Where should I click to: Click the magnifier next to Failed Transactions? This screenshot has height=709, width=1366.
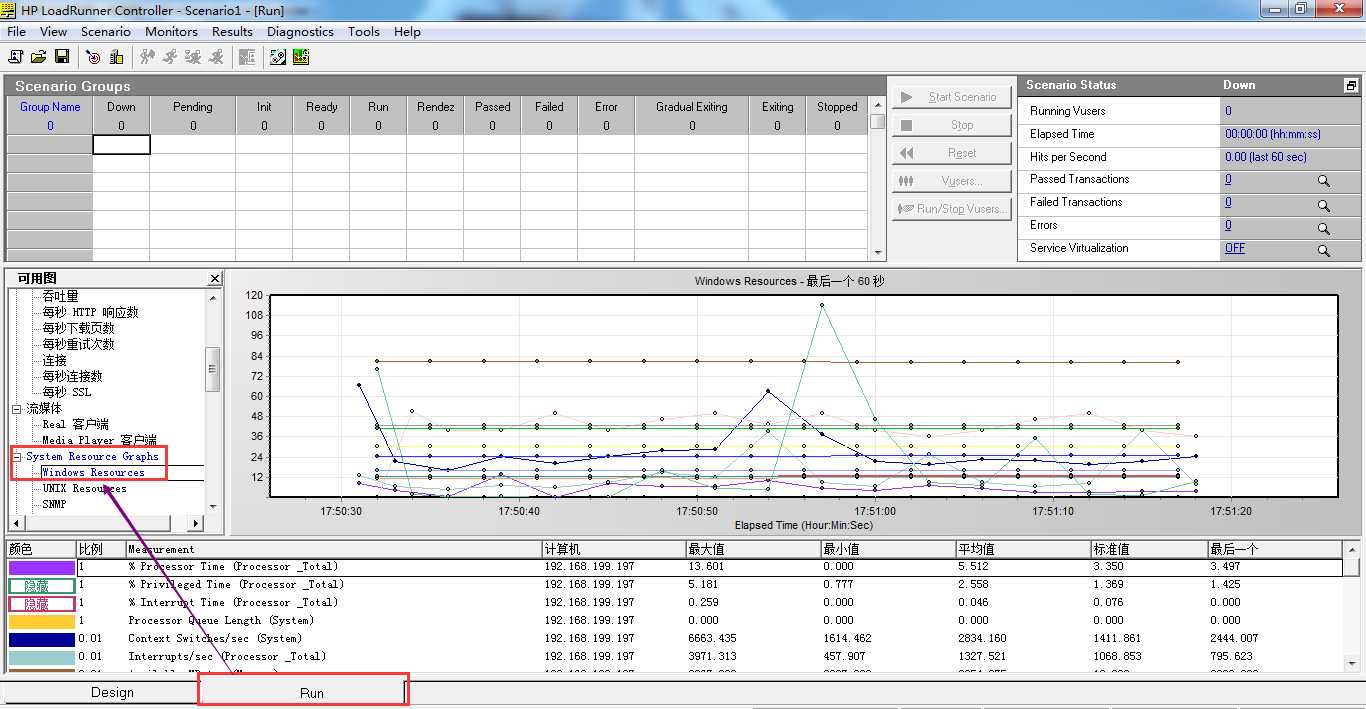pyautogui.click(x=1323, y=205)
